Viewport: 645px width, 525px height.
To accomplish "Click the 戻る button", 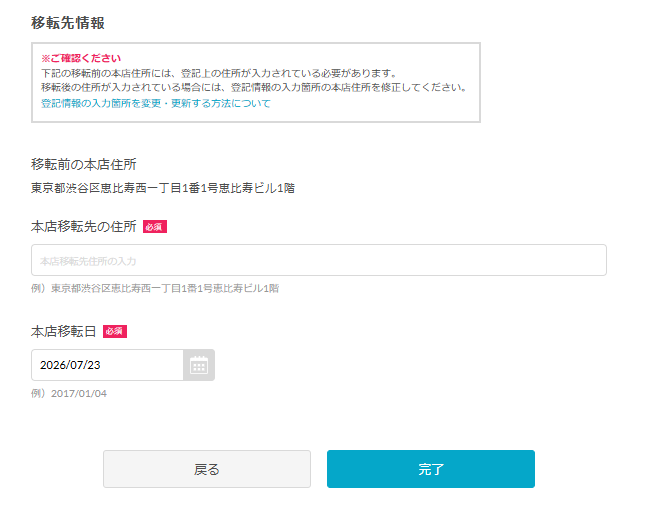I will [x=207, y=469].
